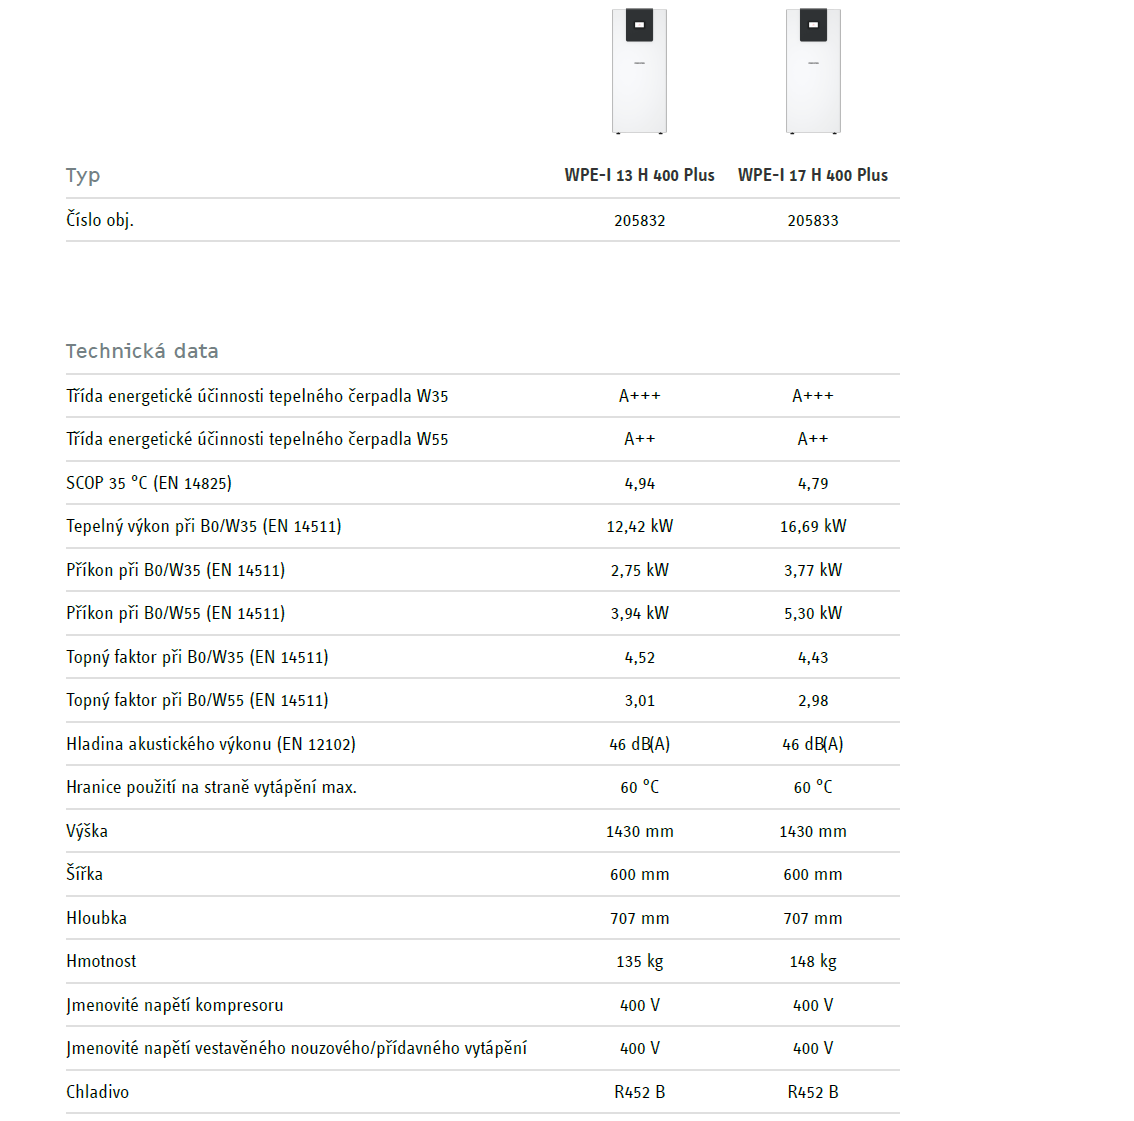
Task: Click the 148 kg weight value
Action: [x=813, y=962]
